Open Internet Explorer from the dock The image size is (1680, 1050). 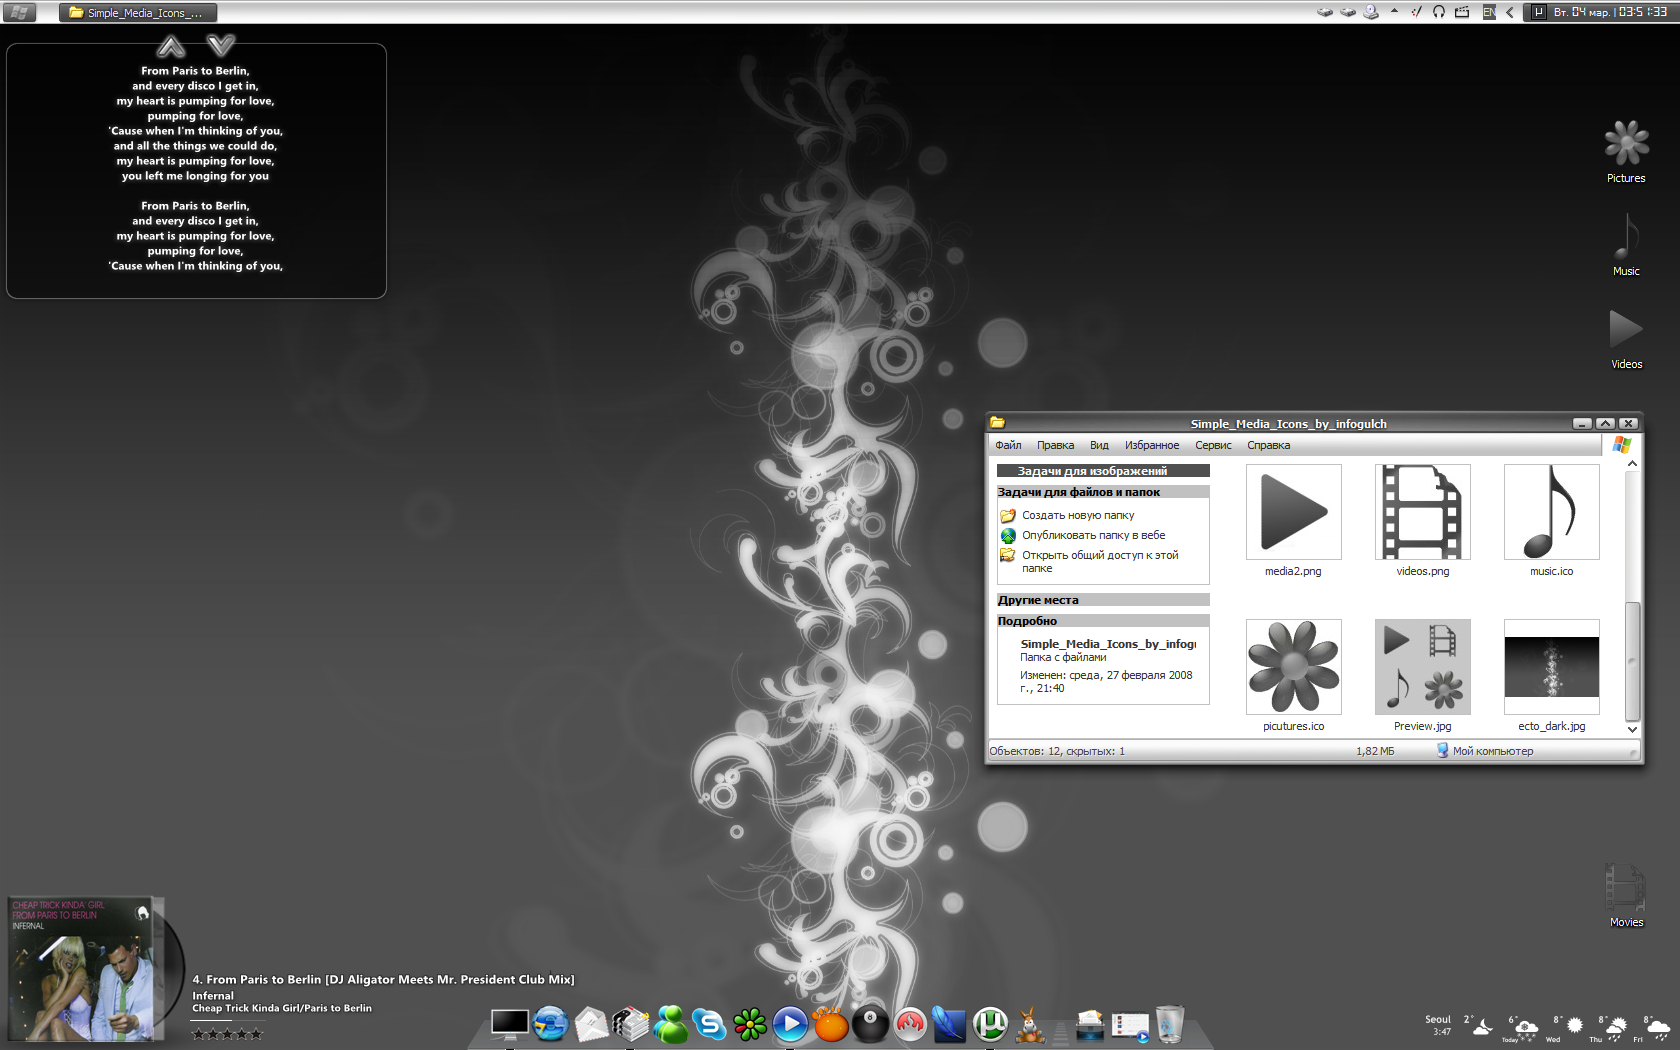pyautogui.click(x=550, y=1024)
